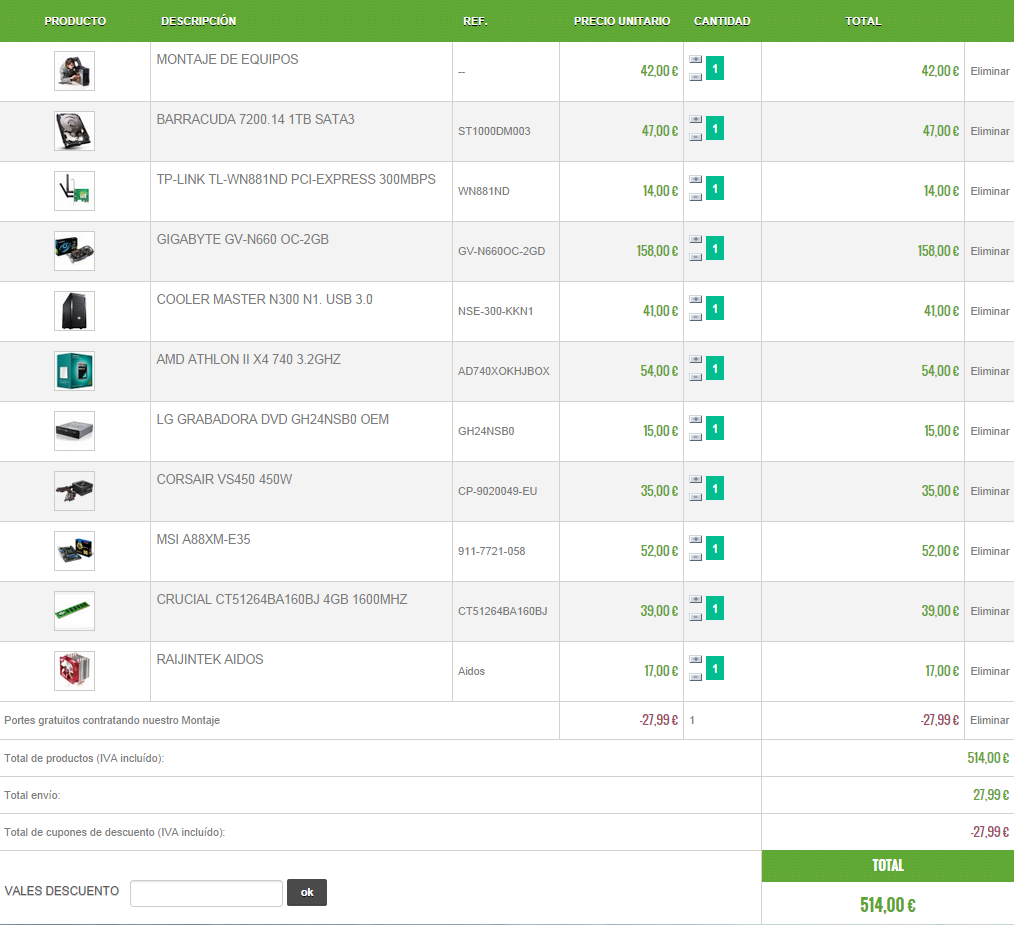Open LG GRABADORA DVD GH24NSB0 OEM description
The width and height of the screenshot is (1014, 925).
pos(273,420)
